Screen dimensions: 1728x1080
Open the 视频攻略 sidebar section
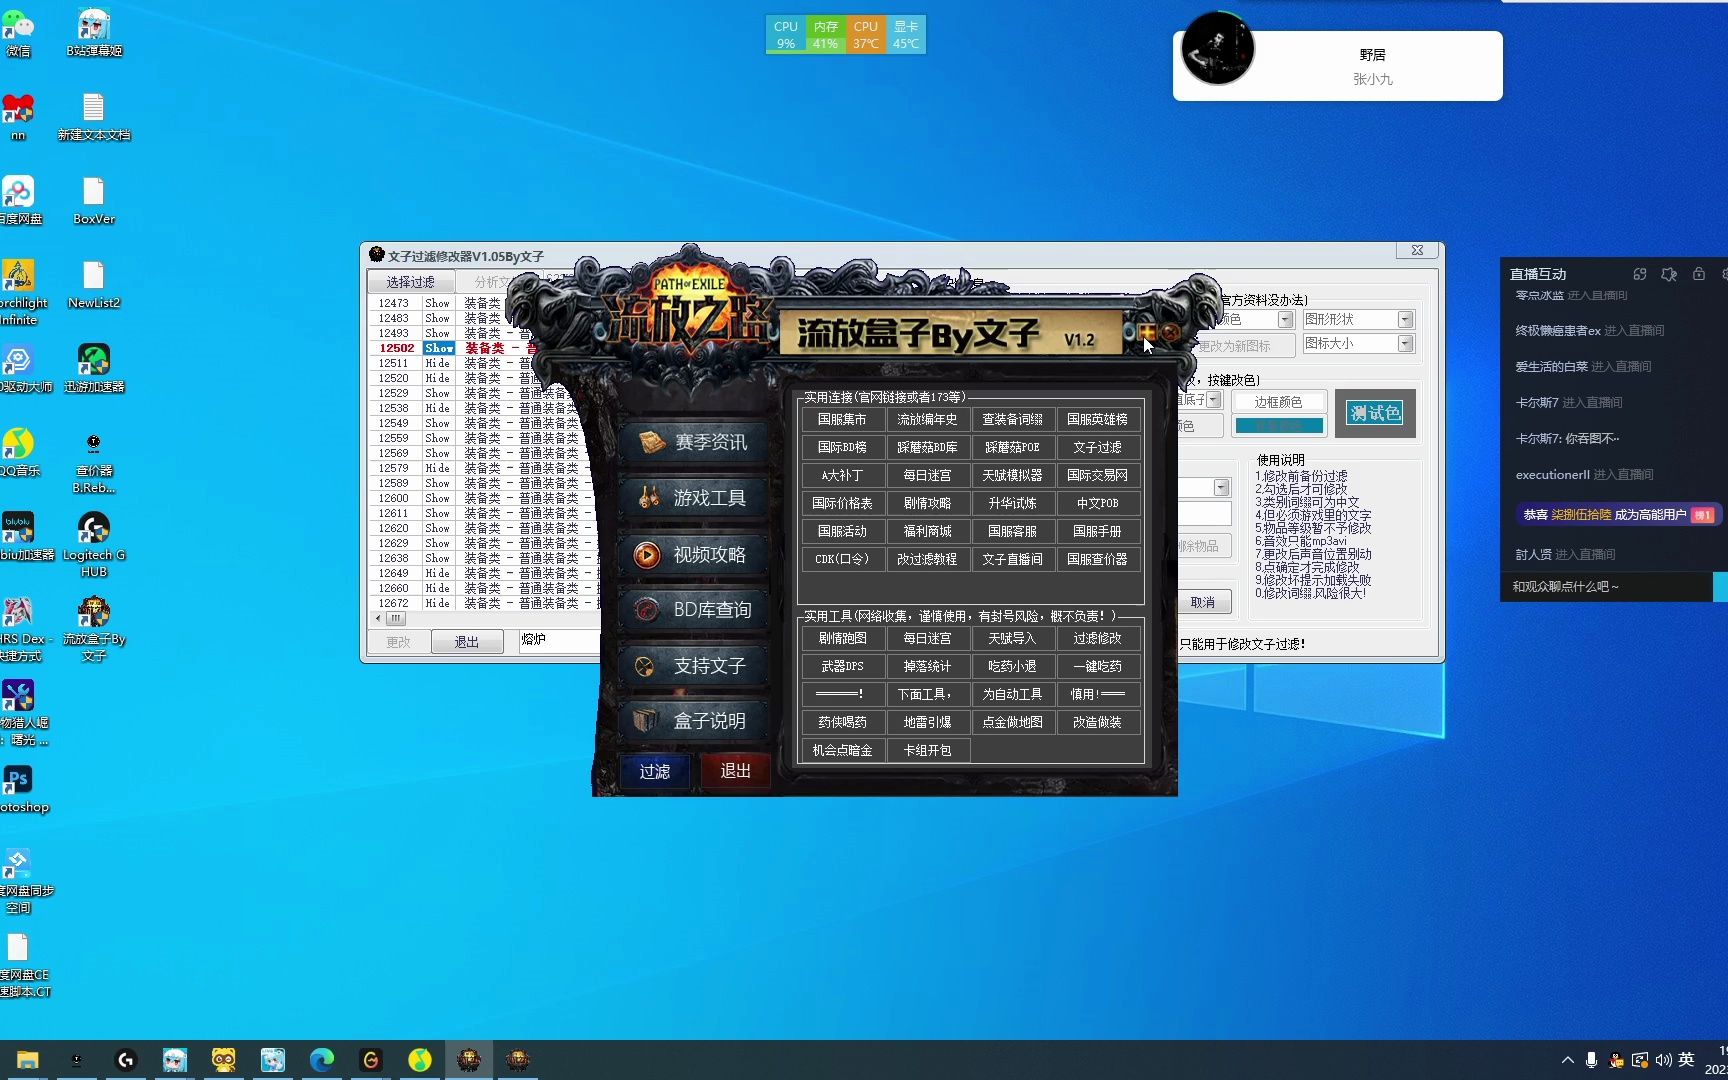pyautogui.click(x=694, y=554)
